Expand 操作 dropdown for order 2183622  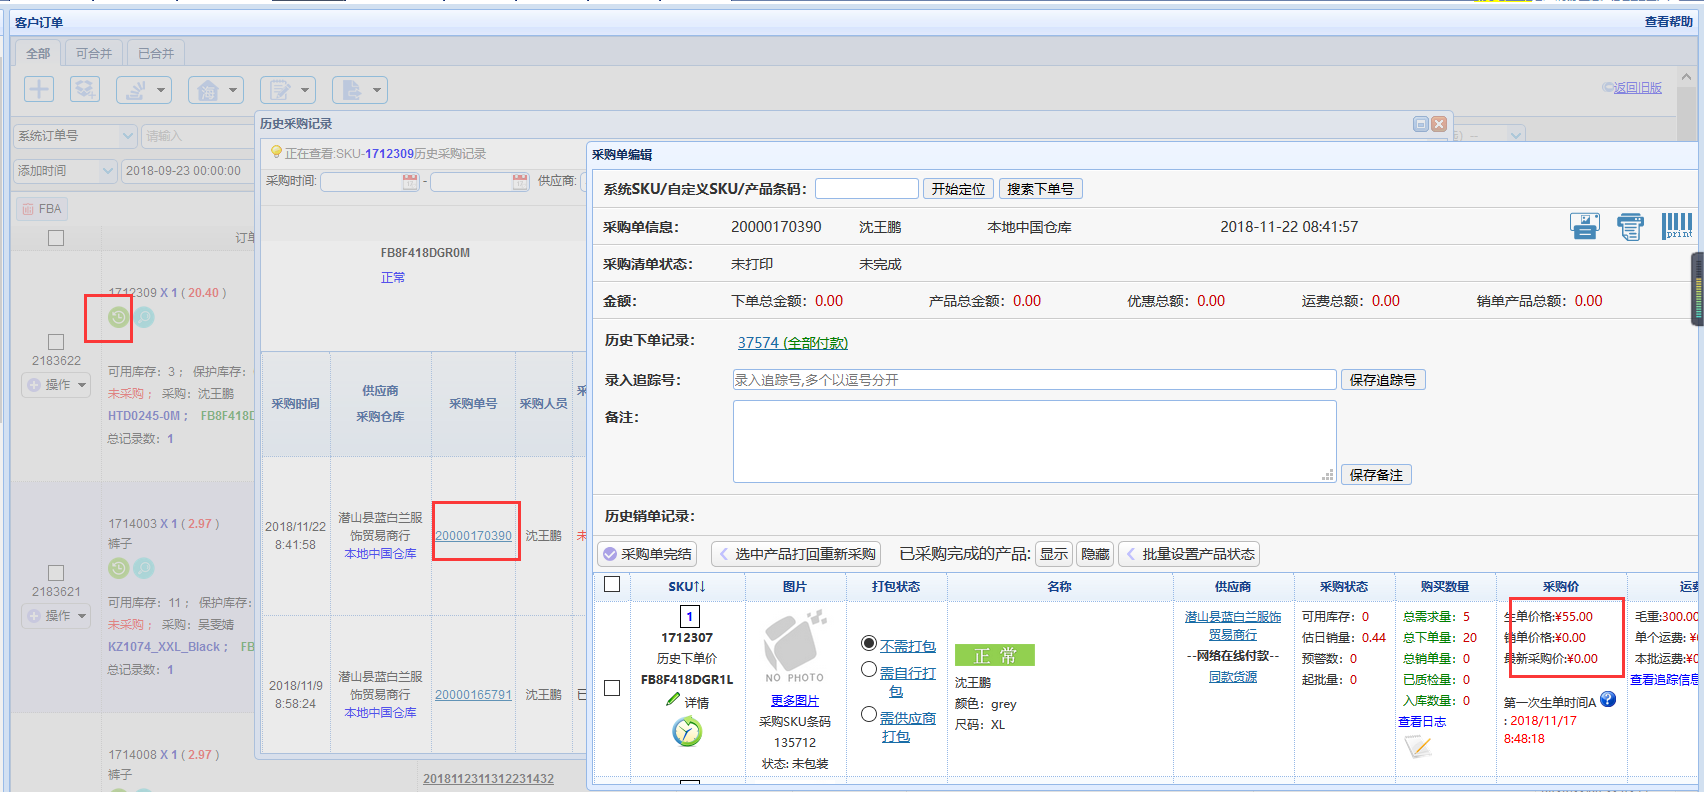click(x=56, y=385)
